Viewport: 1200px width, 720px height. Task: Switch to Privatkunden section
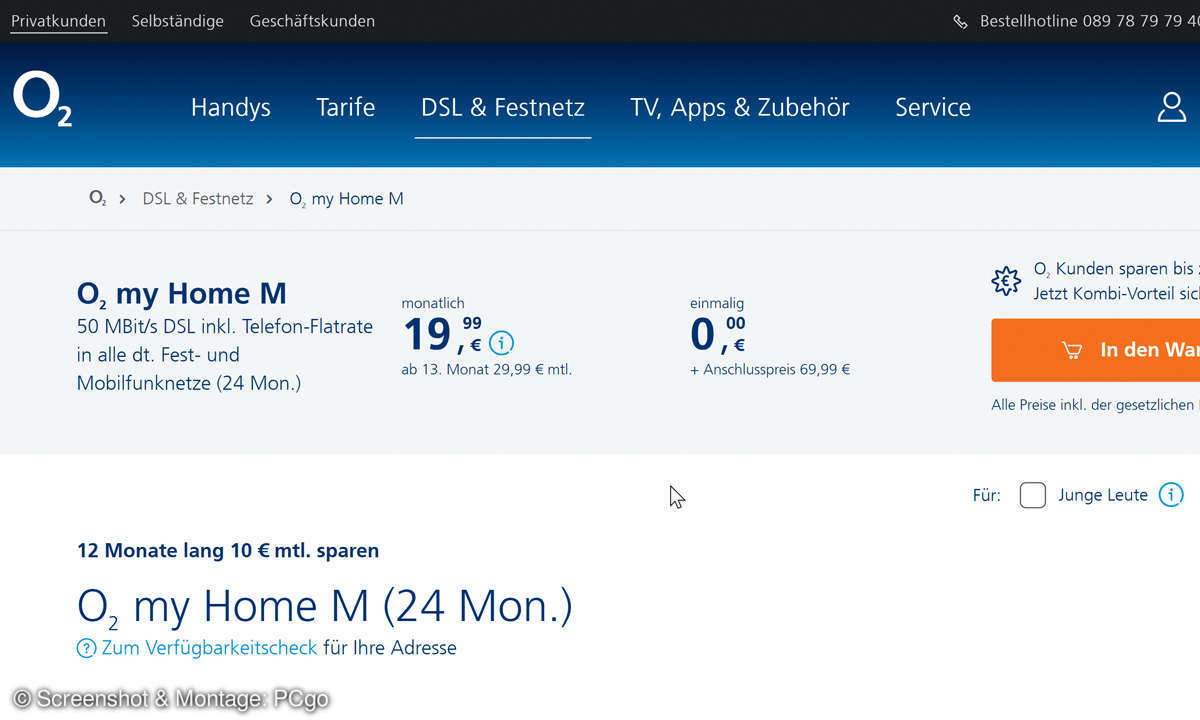[58, 21]
